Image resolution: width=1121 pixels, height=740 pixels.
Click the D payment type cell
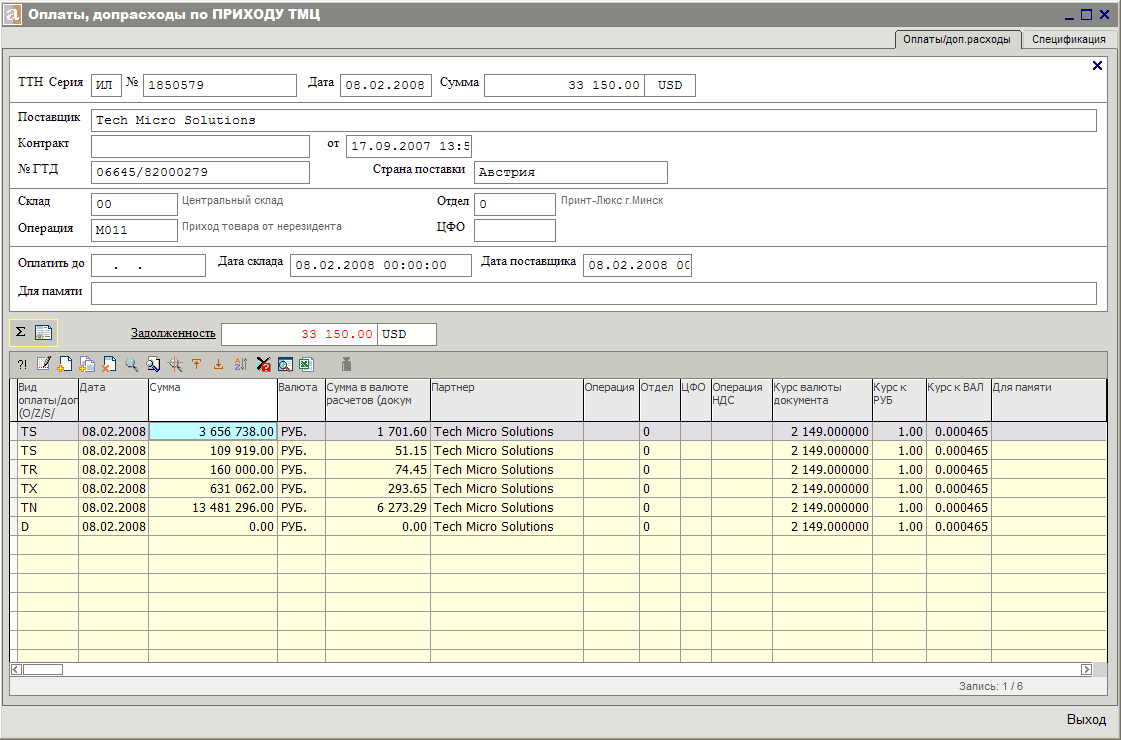tap(48, 527)
